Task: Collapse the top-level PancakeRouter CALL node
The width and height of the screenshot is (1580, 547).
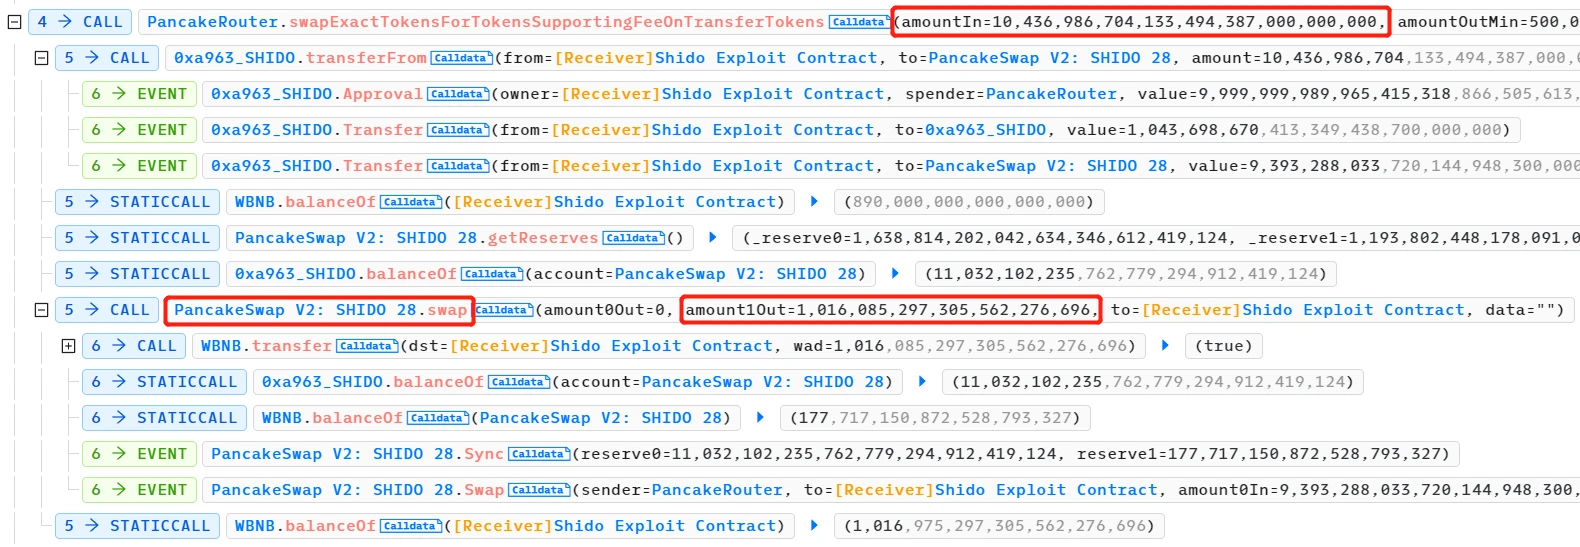Action: (14, 22)
